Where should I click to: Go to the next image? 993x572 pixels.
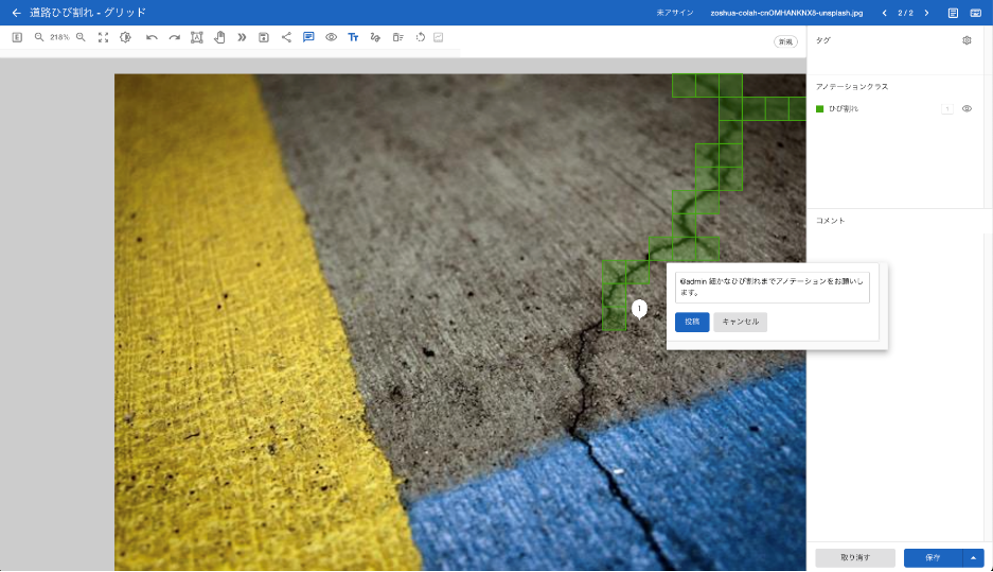click(x=927, y=13)
